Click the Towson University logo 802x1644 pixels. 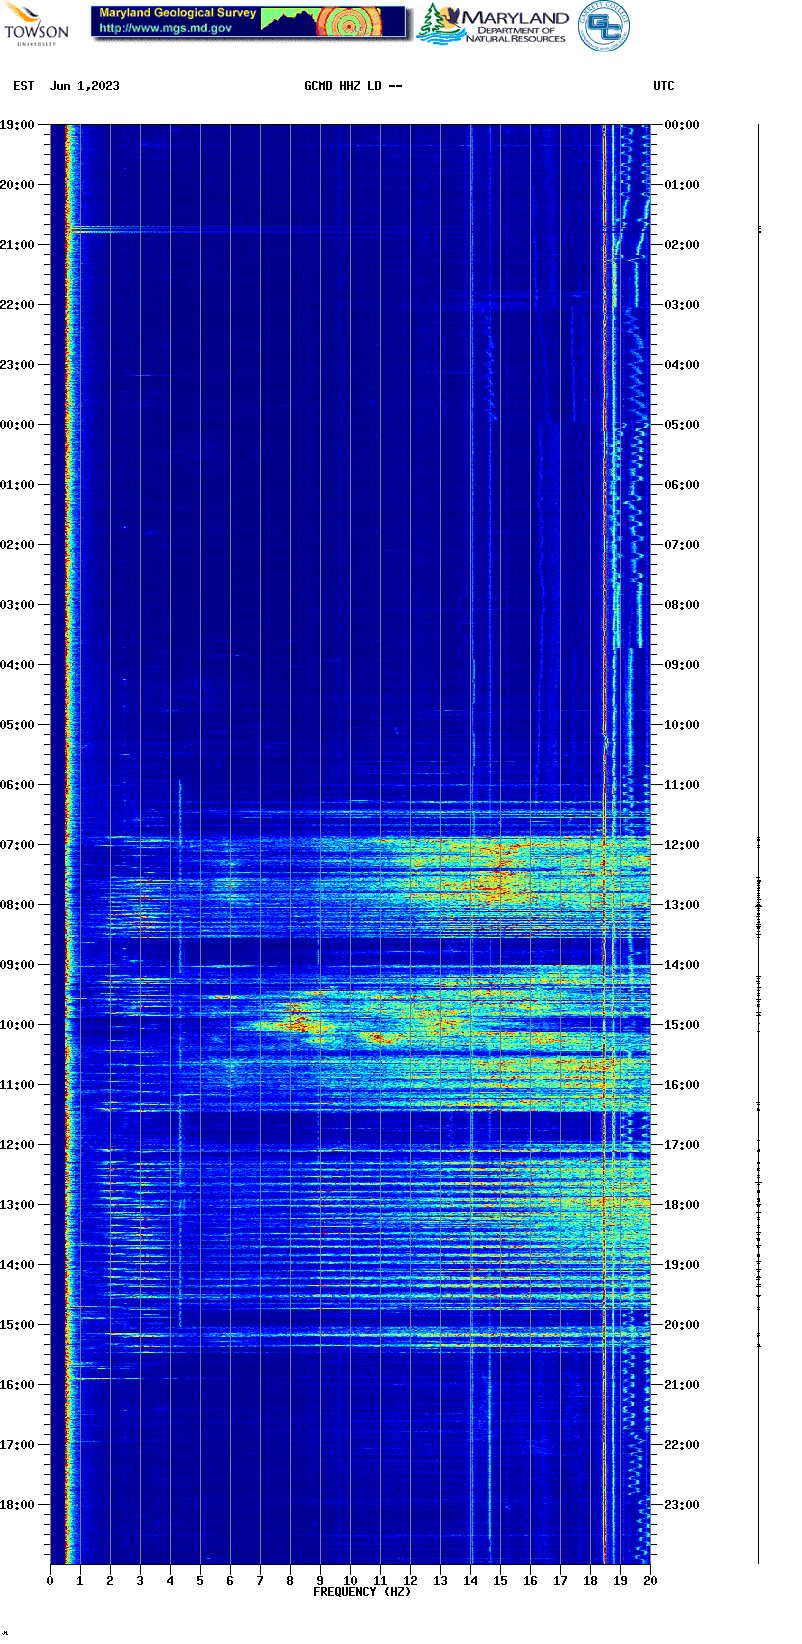[x=36, y=24]
